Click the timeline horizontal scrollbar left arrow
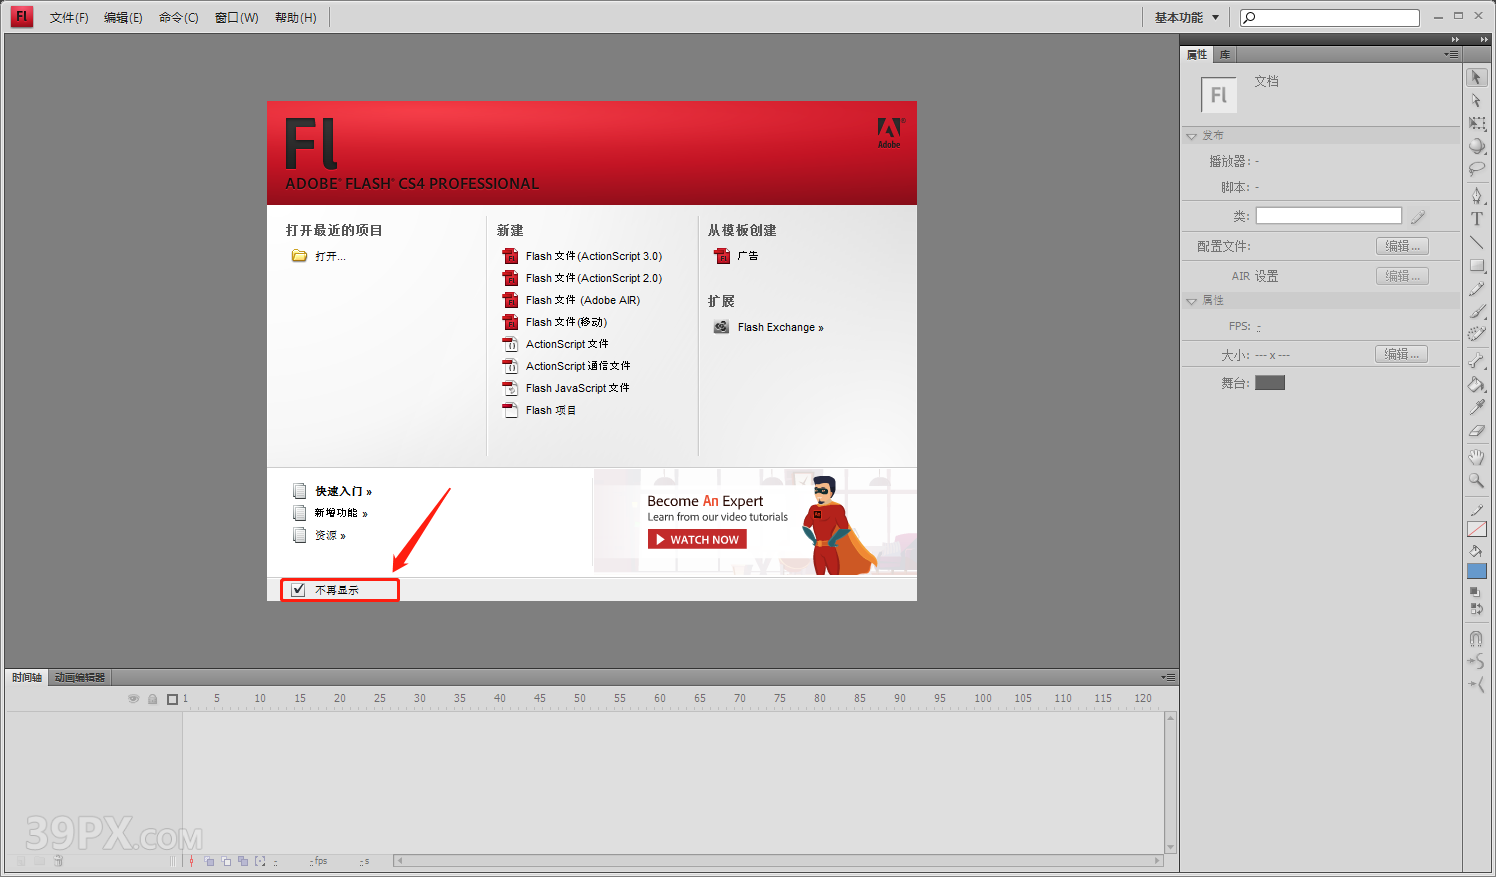The width and height of the screenshot is (1496, 877). (x=399, y=860)
